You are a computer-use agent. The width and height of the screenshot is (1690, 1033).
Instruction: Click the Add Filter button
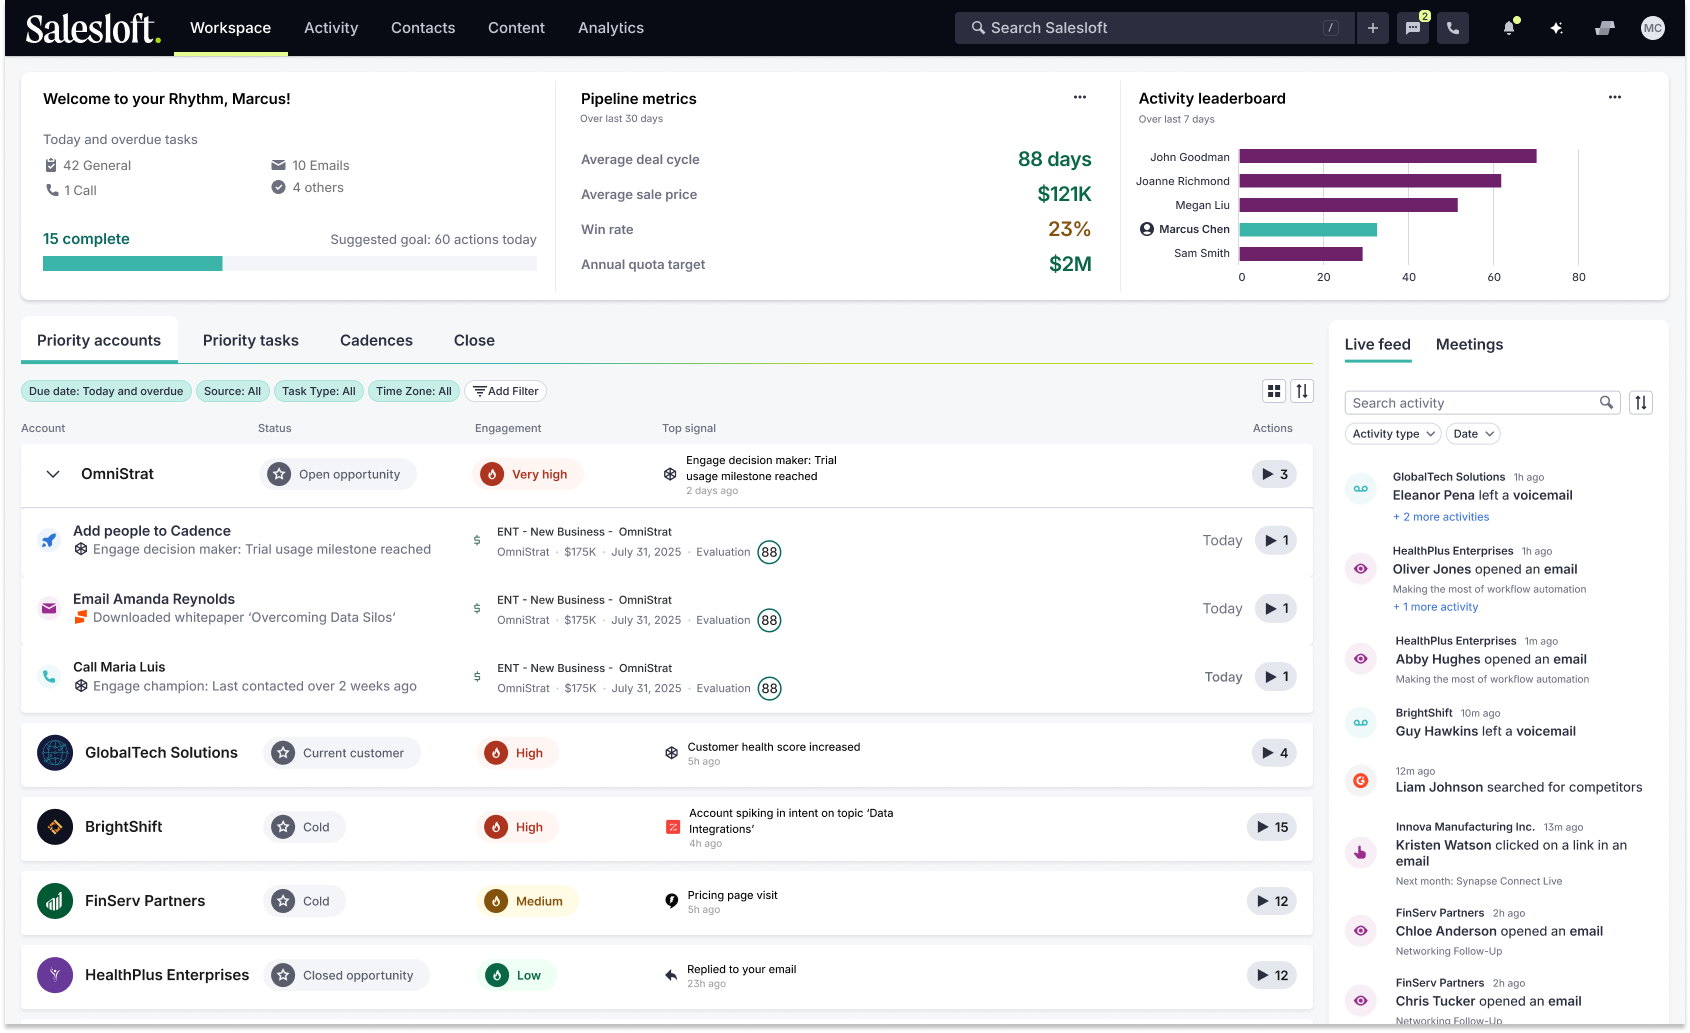coord(506,391)
